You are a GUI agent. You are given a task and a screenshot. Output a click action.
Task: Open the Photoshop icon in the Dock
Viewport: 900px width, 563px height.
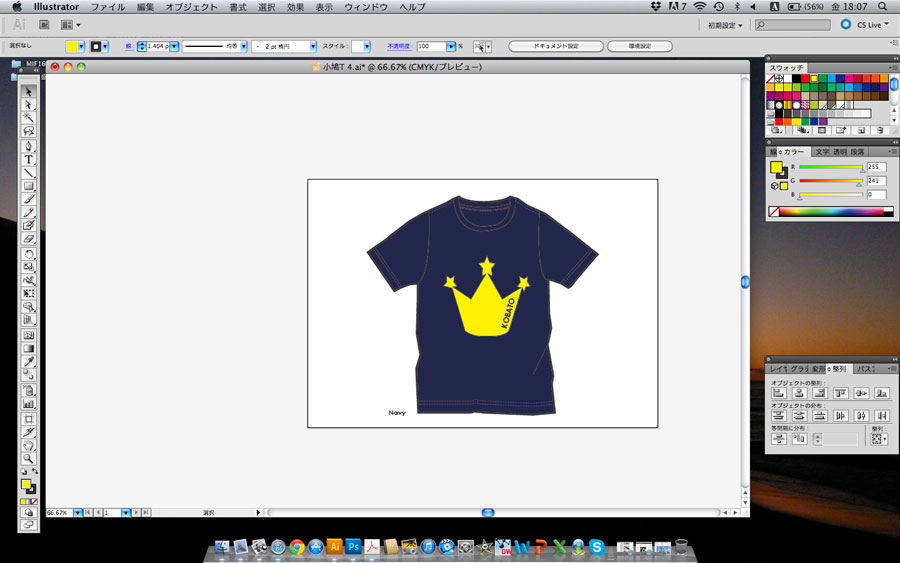[x=353, y=547]
